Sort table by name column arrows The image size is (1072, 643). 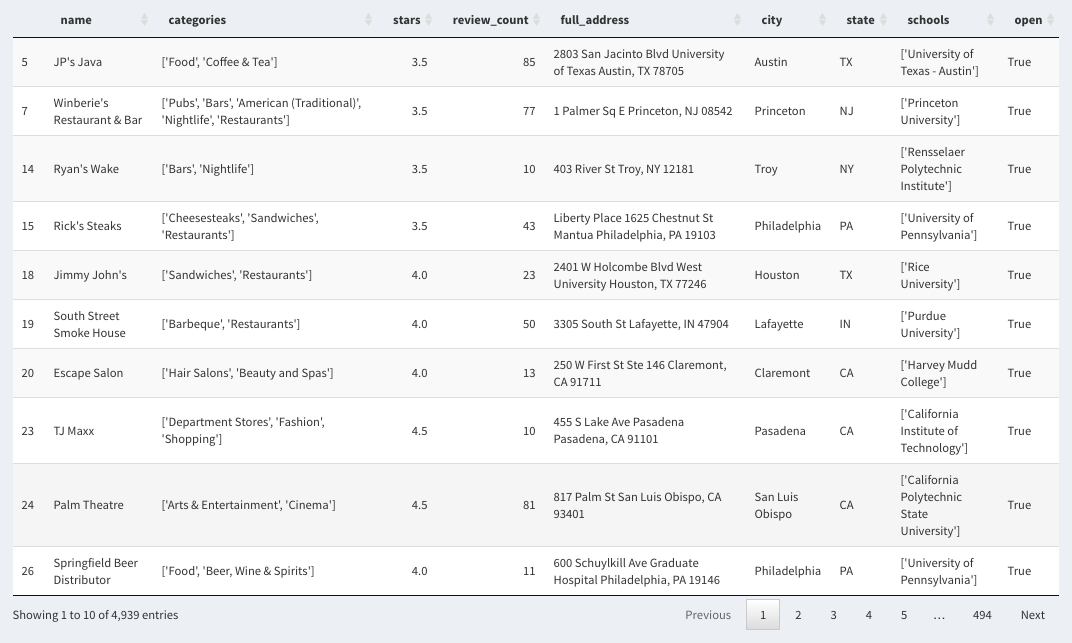[x=144, y=20]
